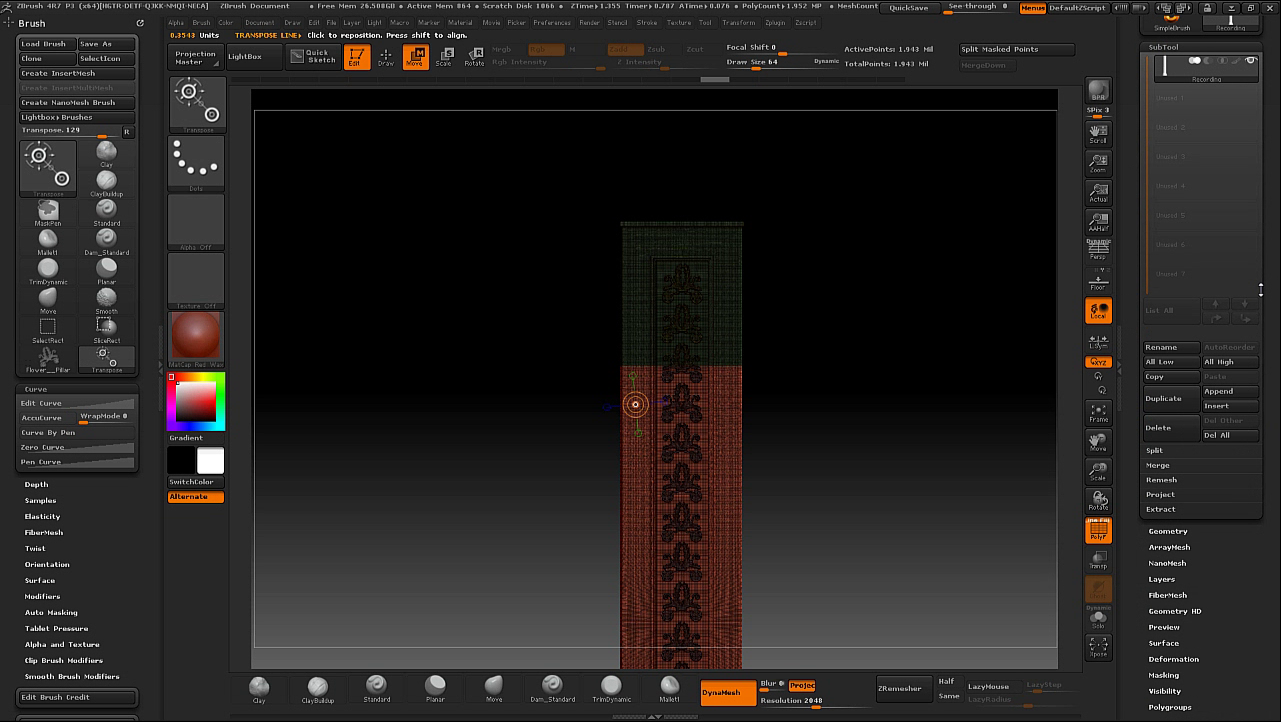Expand the Alpha and Texture section
This screenshot has width=1281, height=722.
[x=62, y=645]
